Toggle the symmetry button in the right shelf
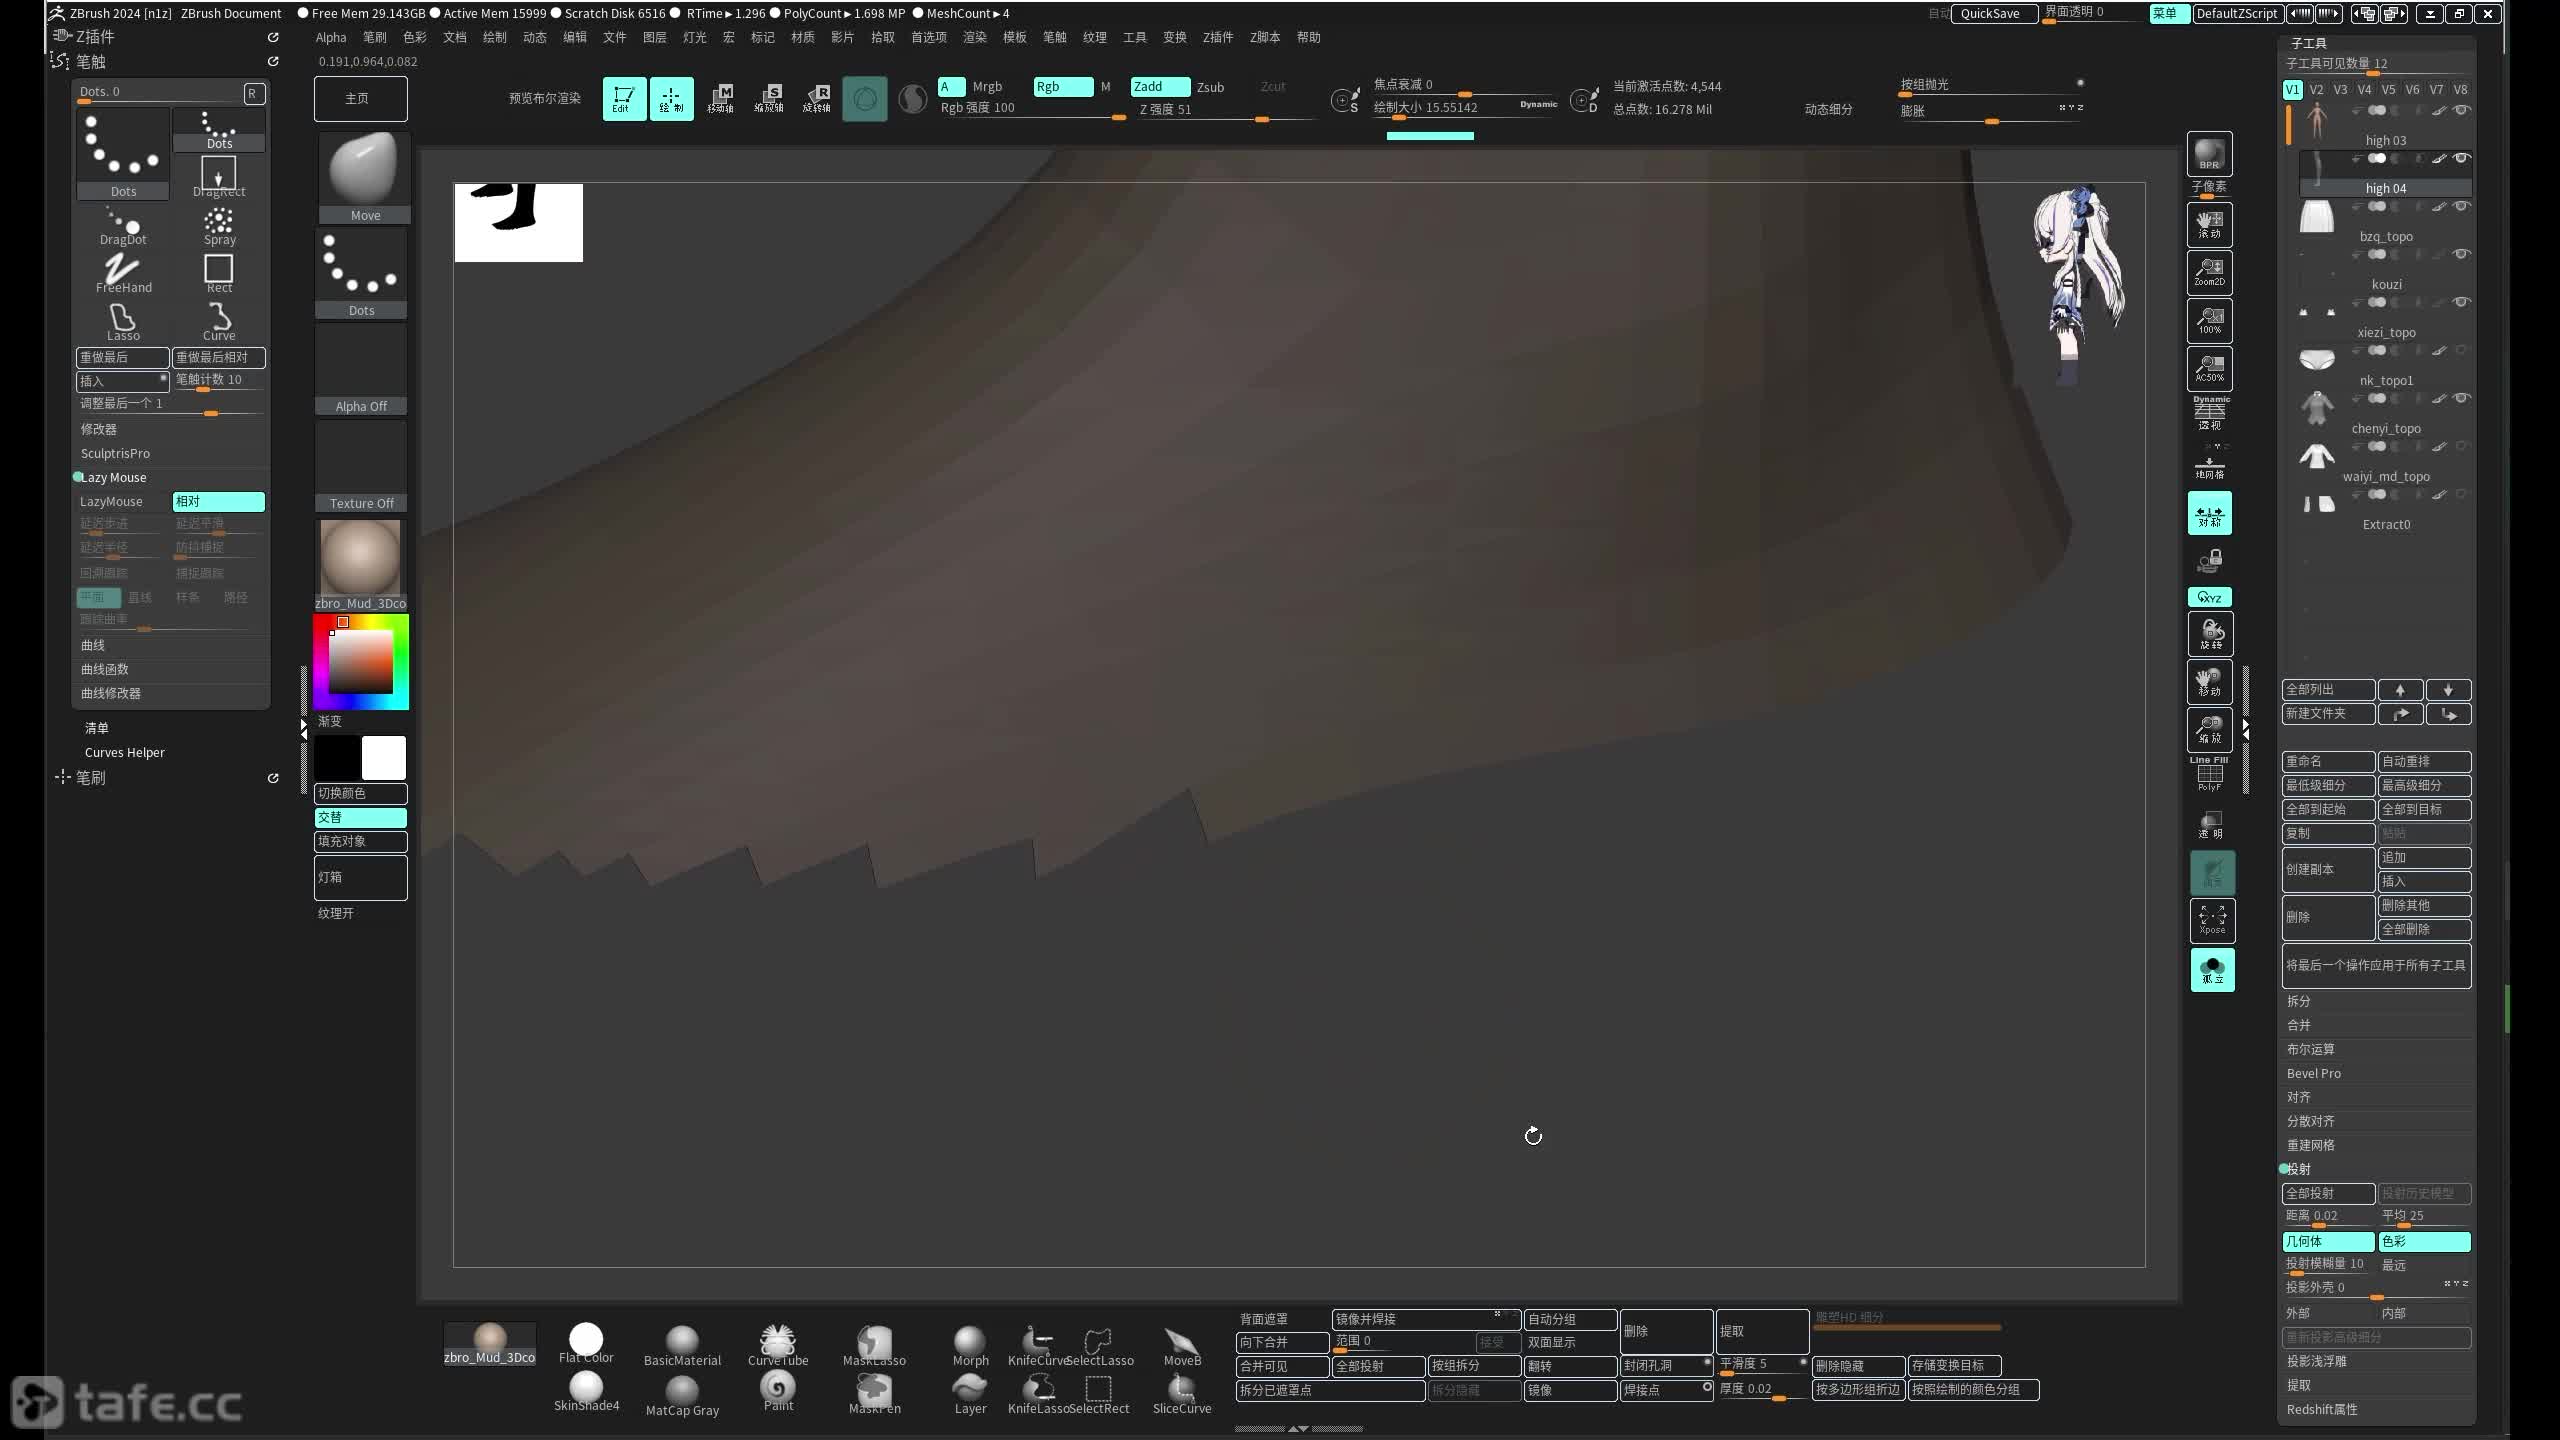 pos(2209,514)
